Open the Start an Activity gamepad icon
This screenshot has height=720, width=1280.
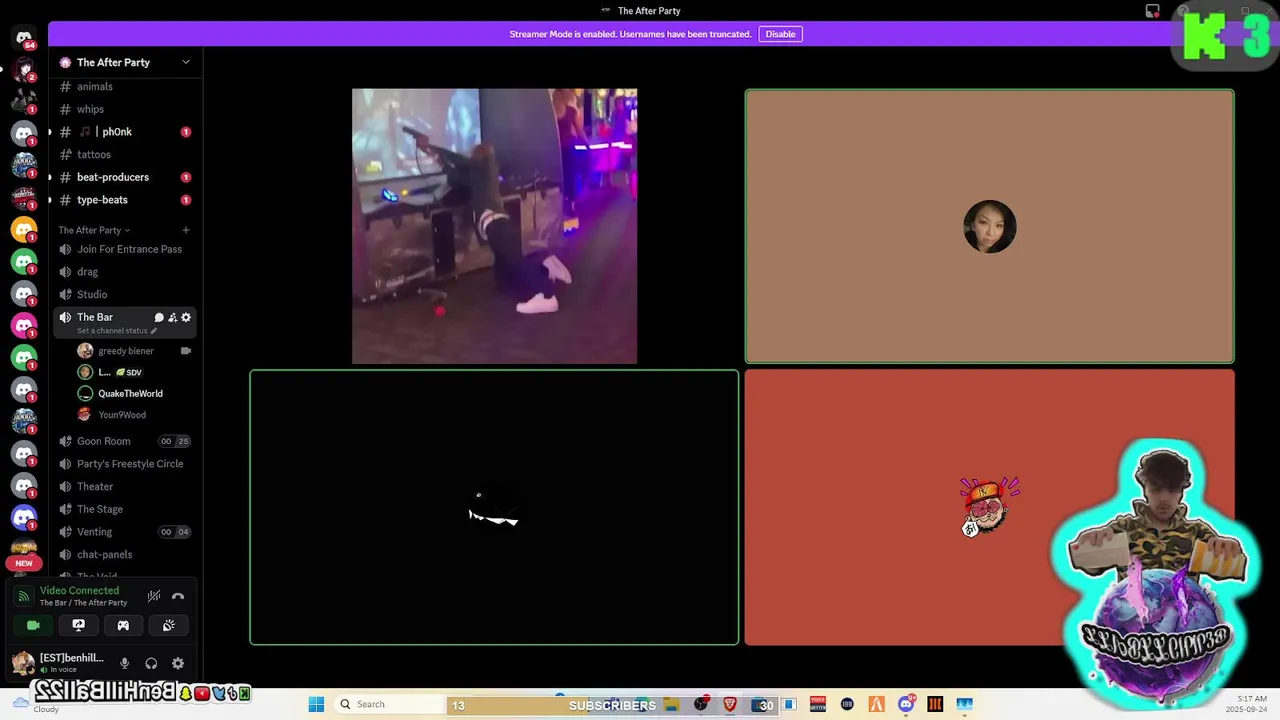click(x=123, y=625)
